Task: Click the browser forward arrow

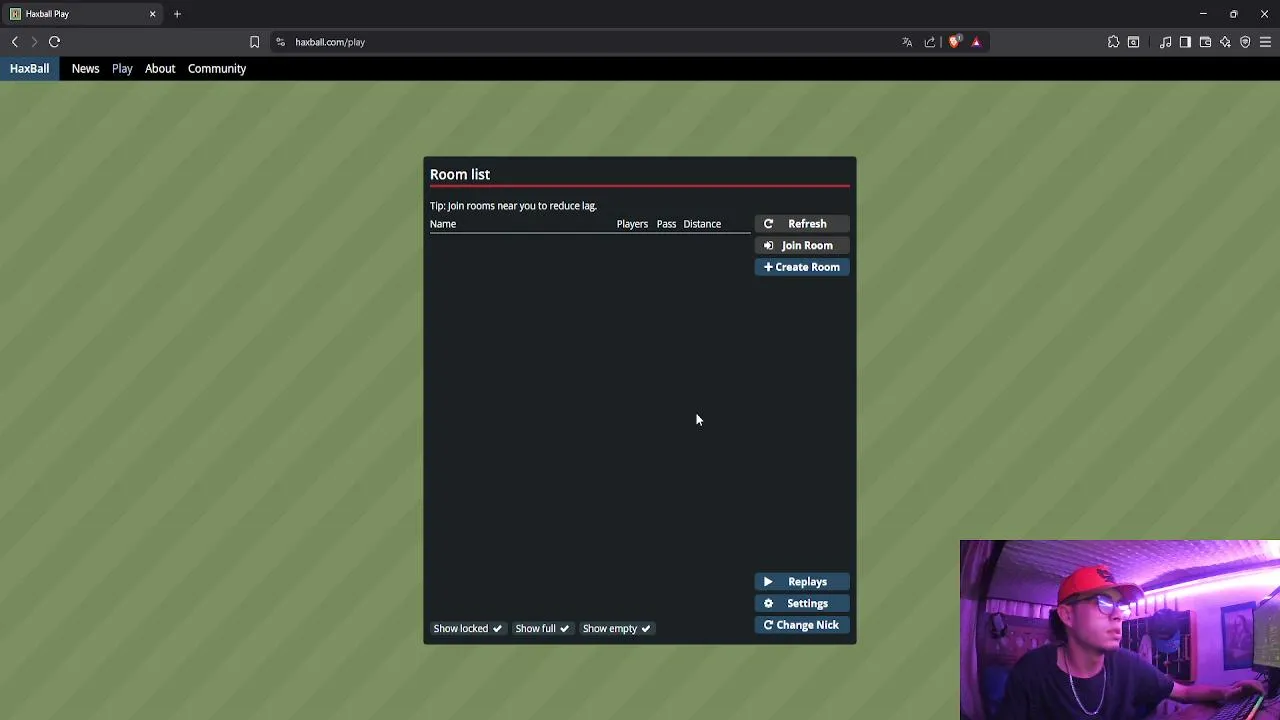Action: [x=34, y=42]
